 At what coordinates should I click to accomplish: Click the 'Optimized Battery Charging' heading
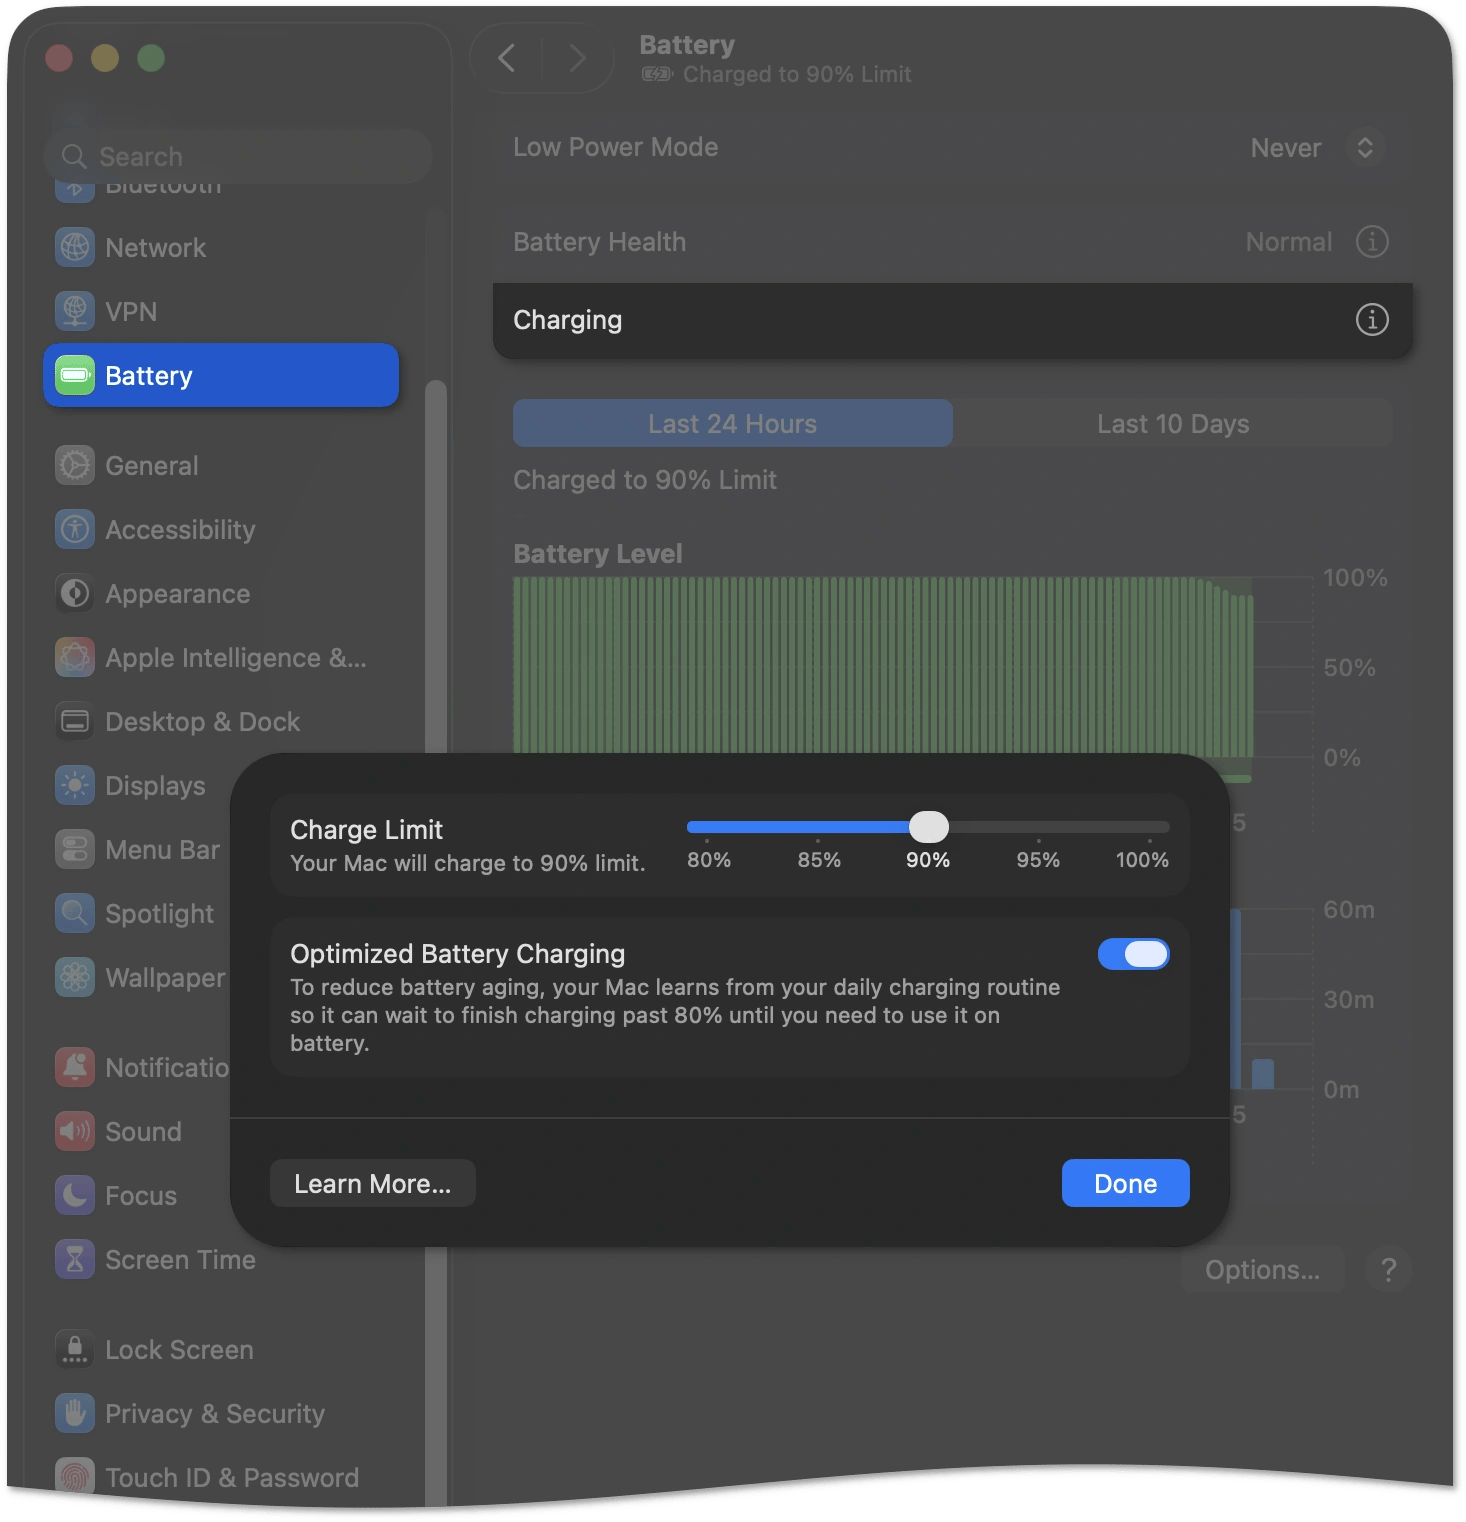click(458, 954)
